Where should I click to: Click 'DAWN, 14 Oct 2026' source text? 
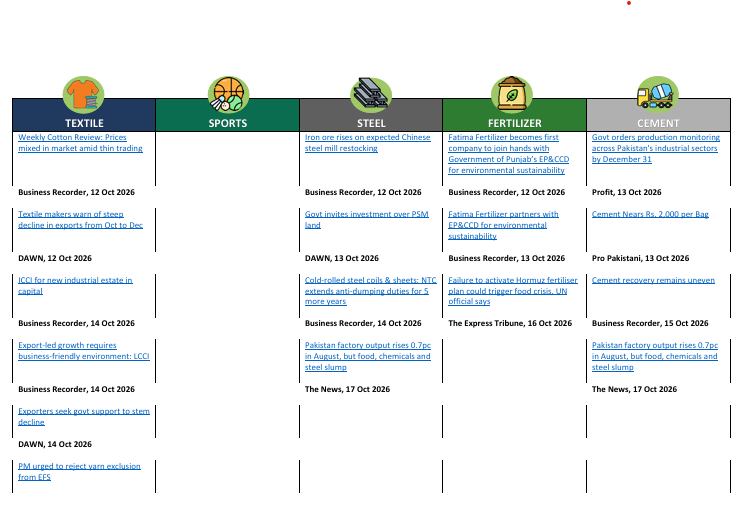(x=55, y=444)
